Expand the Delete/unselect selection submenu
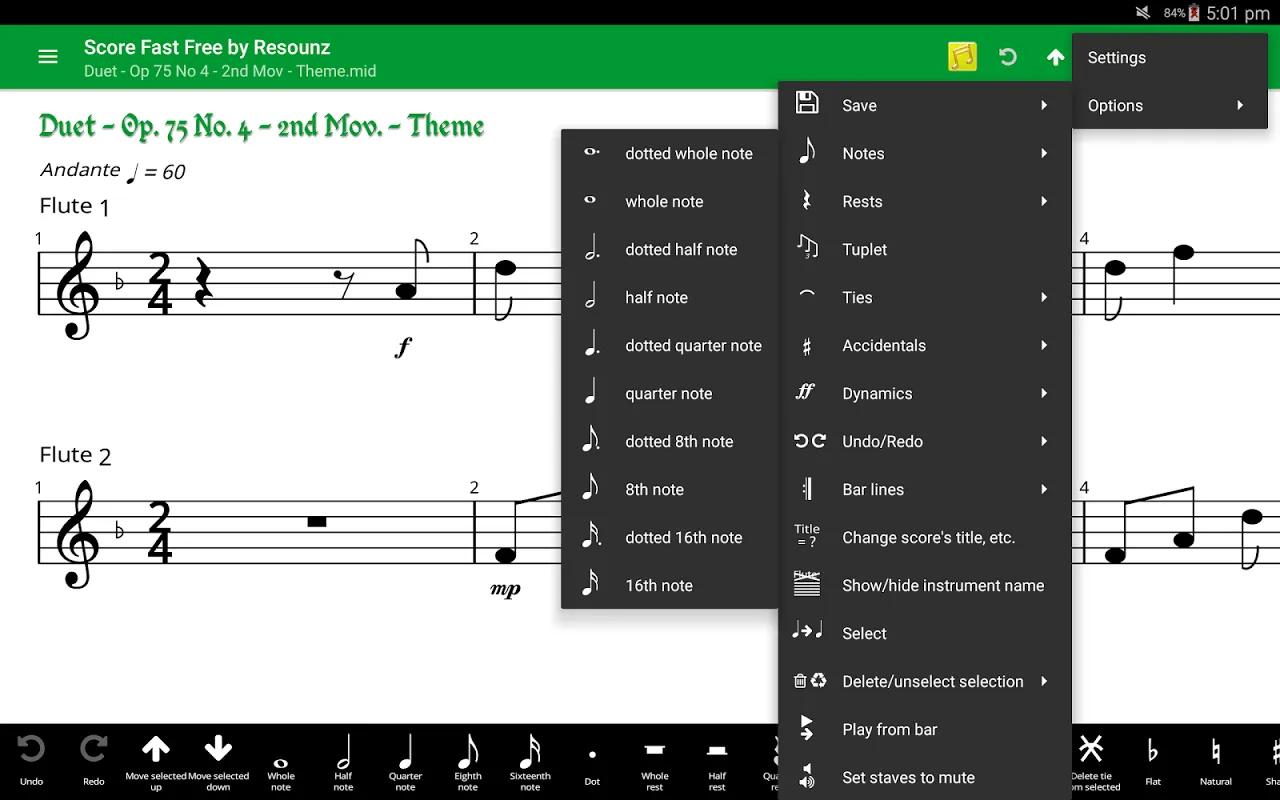Screen dimensions: 1280x800 (x=925, y=681)
